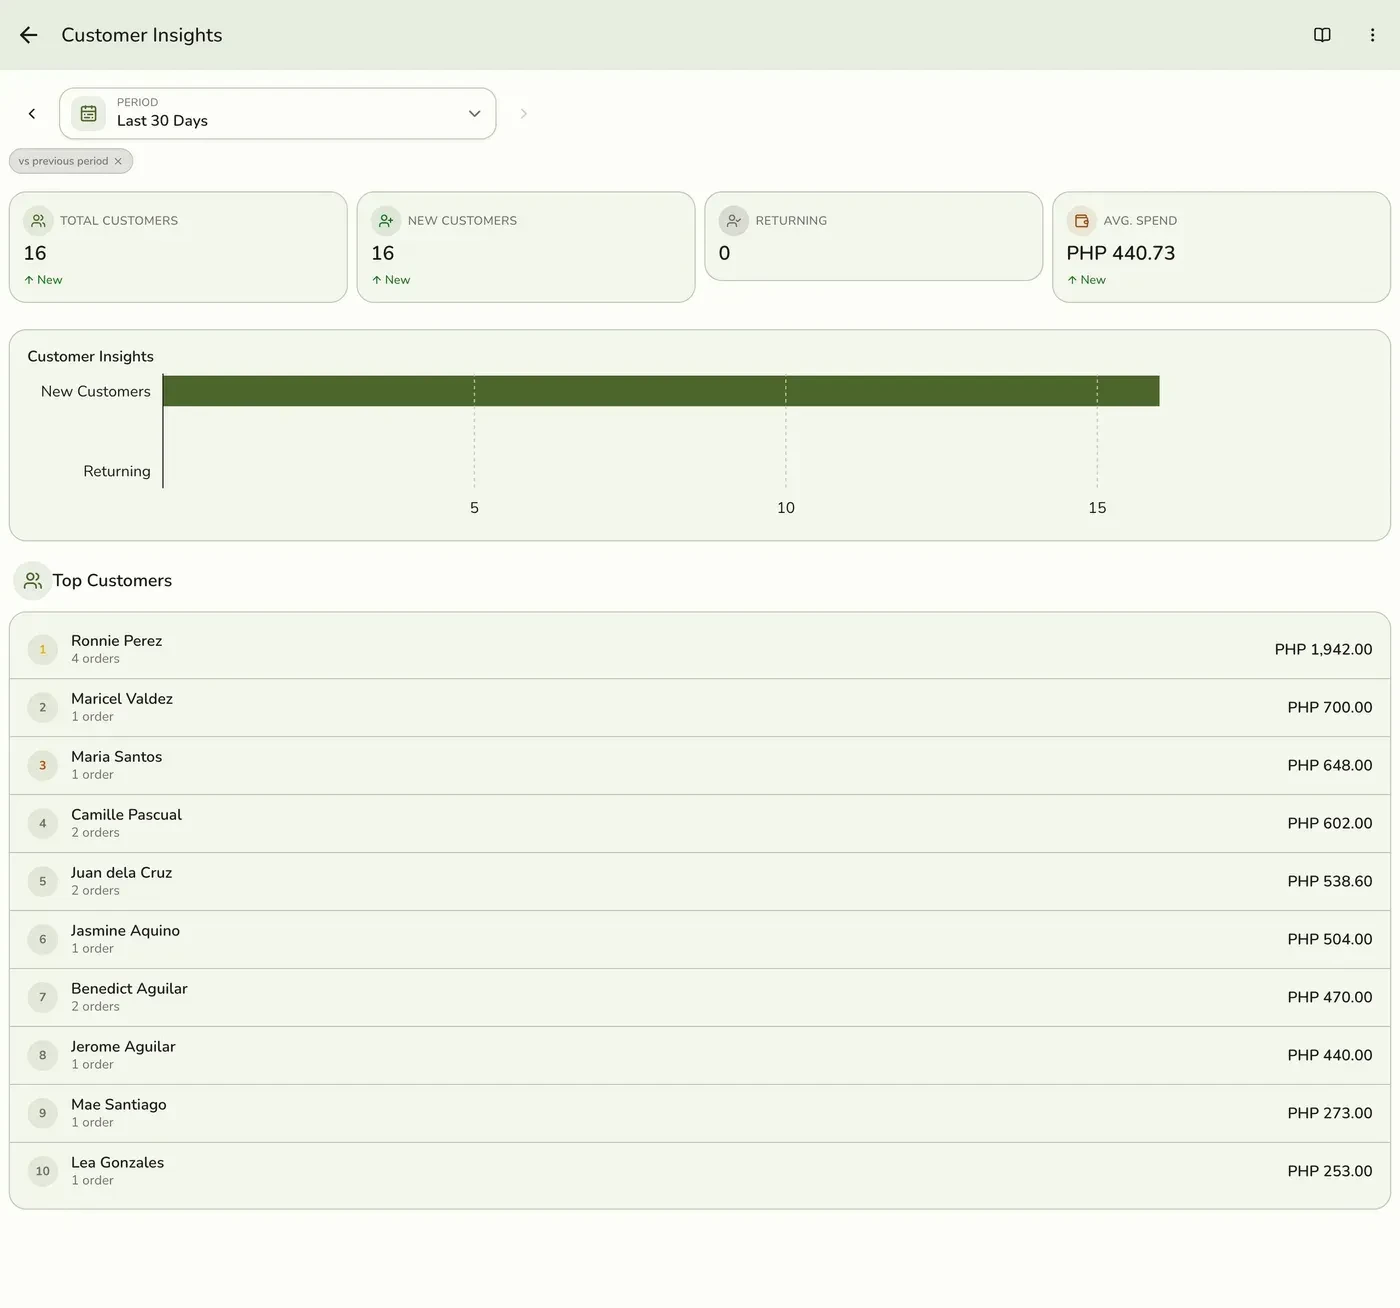This screenshot has height=1308, width=1400.
Task: Click the Top Customers heading
Action: [112, 581]
